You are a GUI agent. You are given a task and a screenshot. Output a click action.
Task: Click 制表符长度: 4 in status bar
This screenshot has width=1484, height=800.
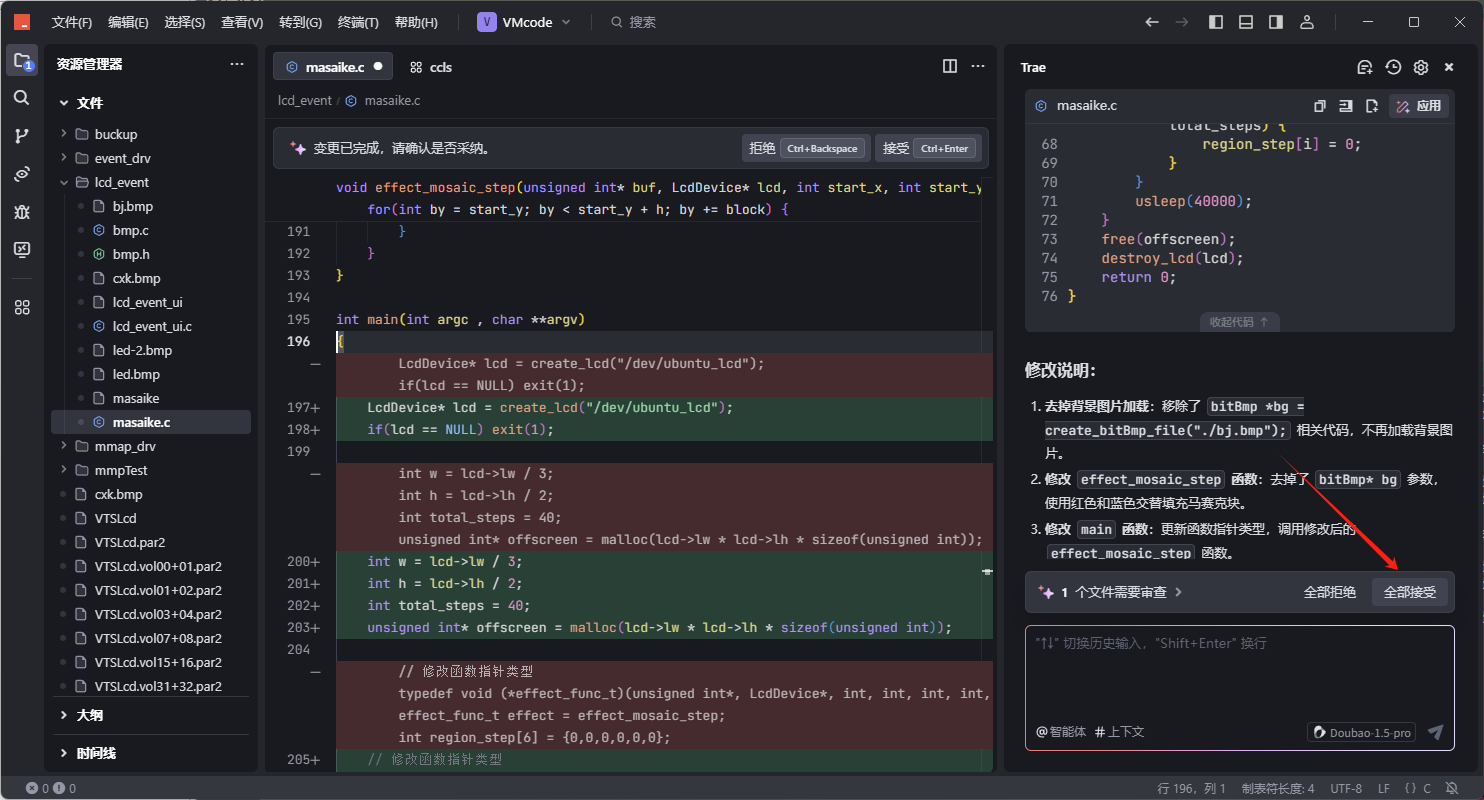(1277, 788)
